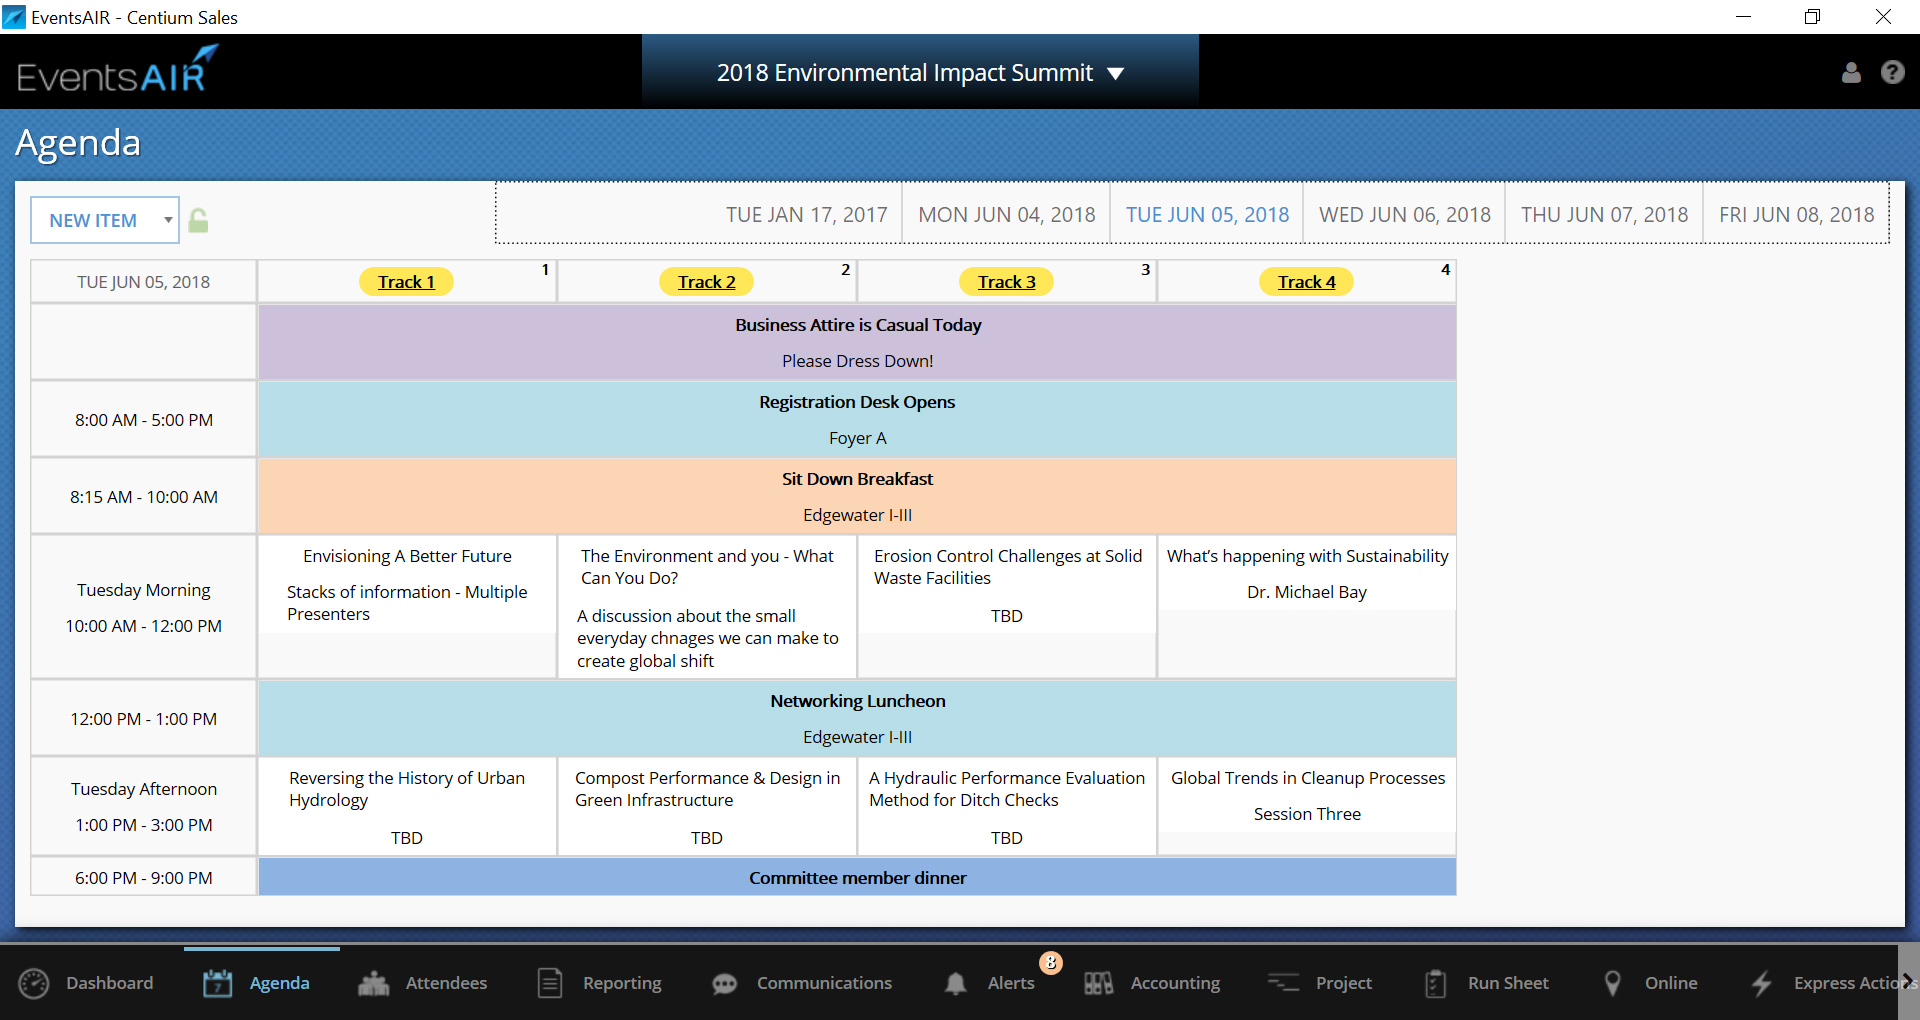Restore down the application window
This screenshot has height=1020, width=1920.
pos(1812,17)
